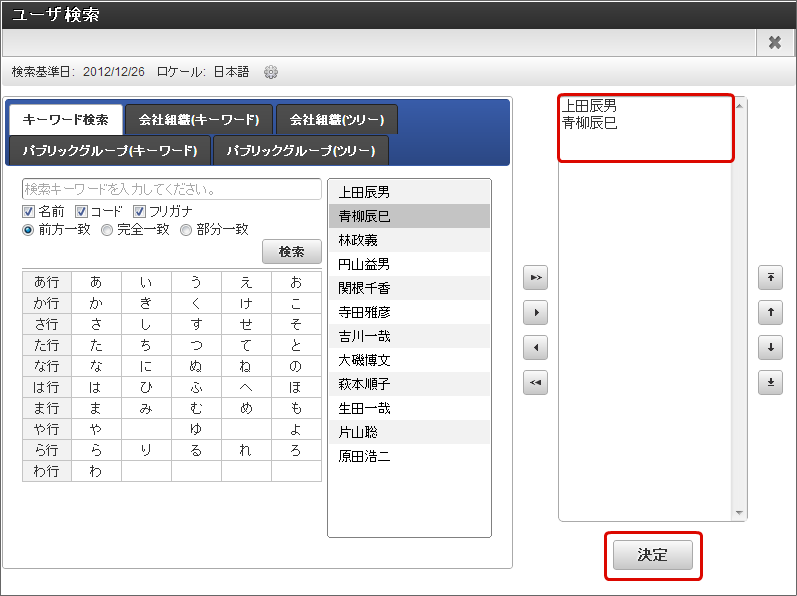The image size is (797, 596).
Task: Filter by kana む
Action: coord(196,408)
